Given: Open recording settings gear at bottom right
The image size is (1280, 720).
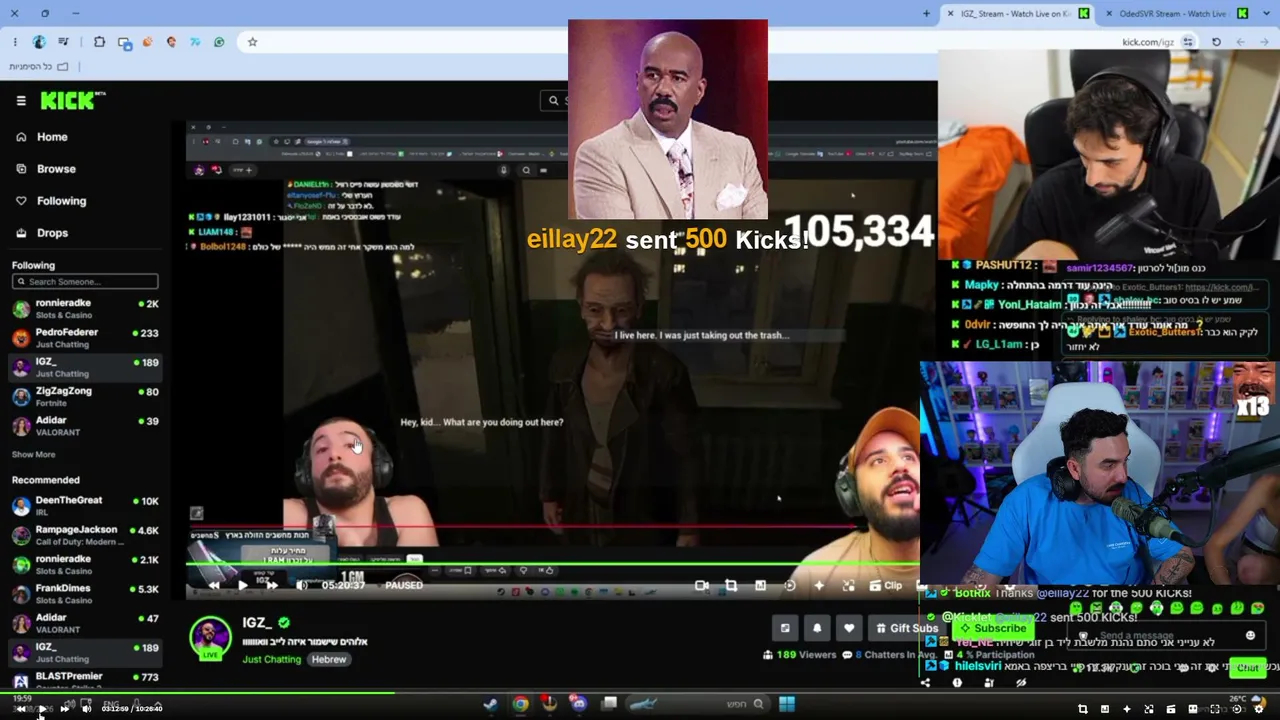Looking at the screenshot, I should coord(1259,709).
